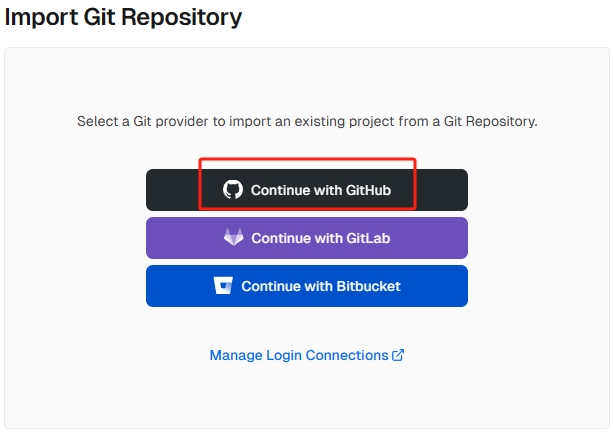614x434 pixels.
Task: Click the 'Select a Git provider' description text
Action: [307, 121]
